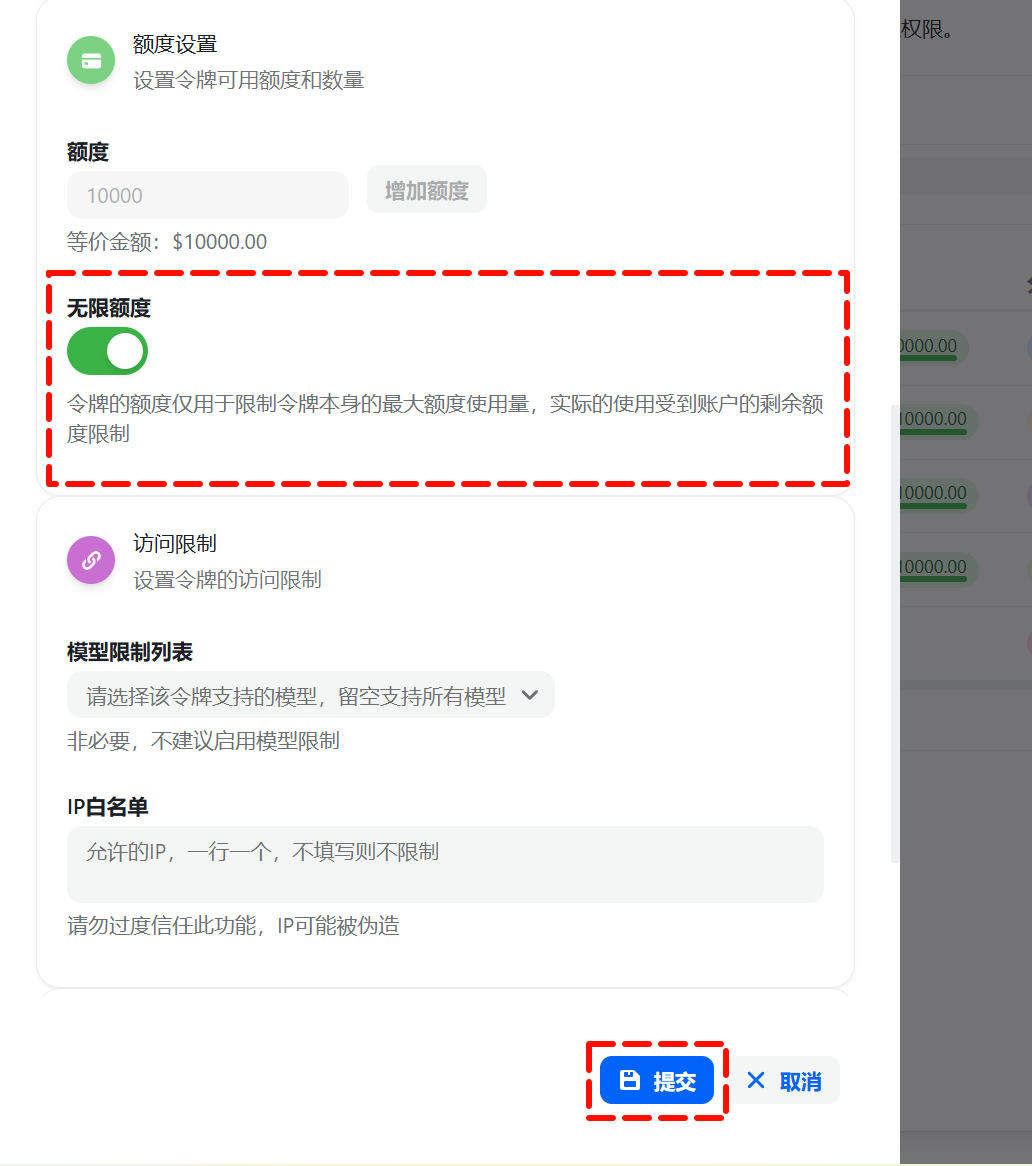Click the purple link icon beside 访问限制
Screen dimensions: 1032x1166
[91, 560]
